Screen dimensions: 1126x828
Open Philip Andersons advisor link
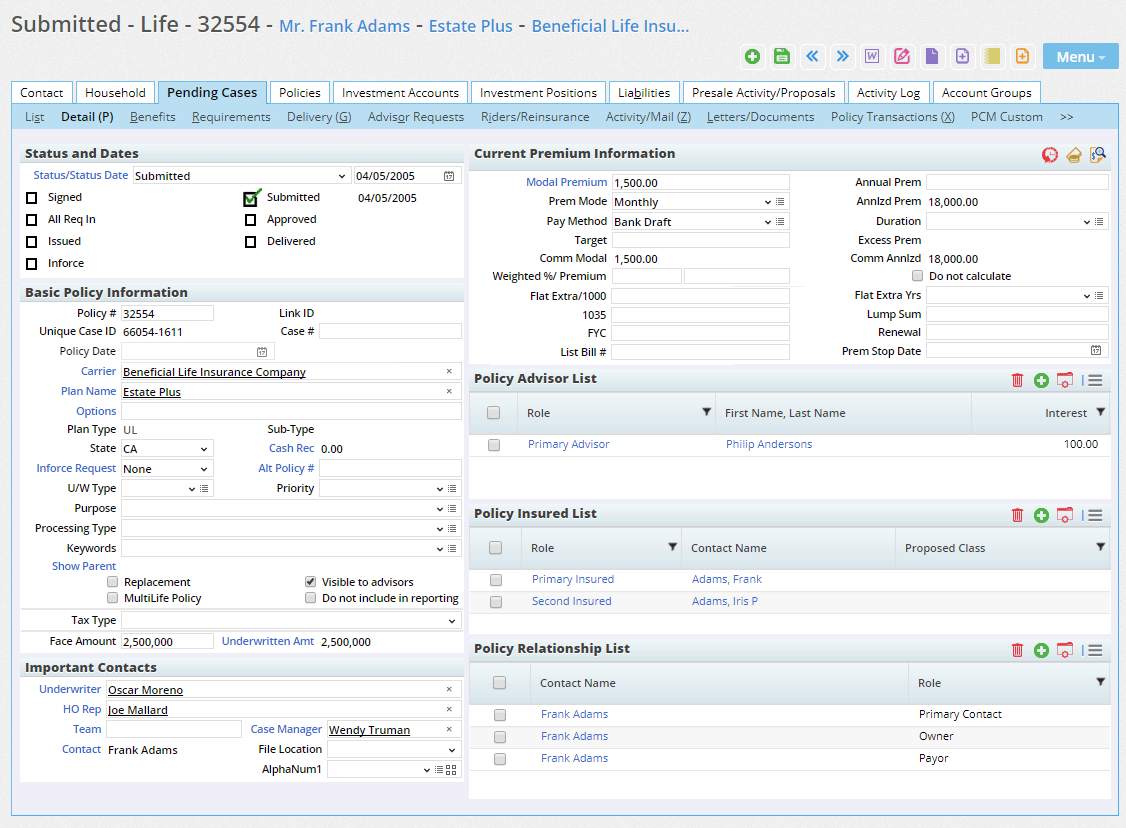coord(769,444)
